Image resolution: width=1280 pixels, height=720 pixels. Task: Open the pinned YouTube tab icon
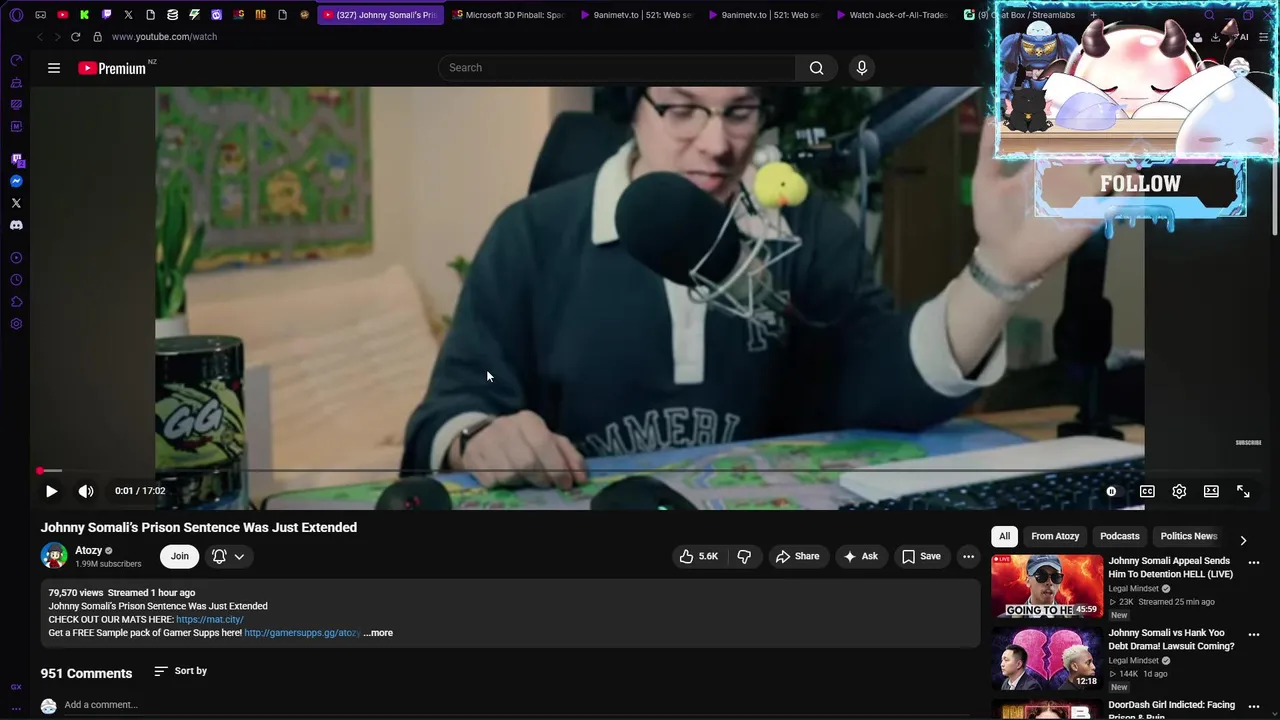click(62, 15)
